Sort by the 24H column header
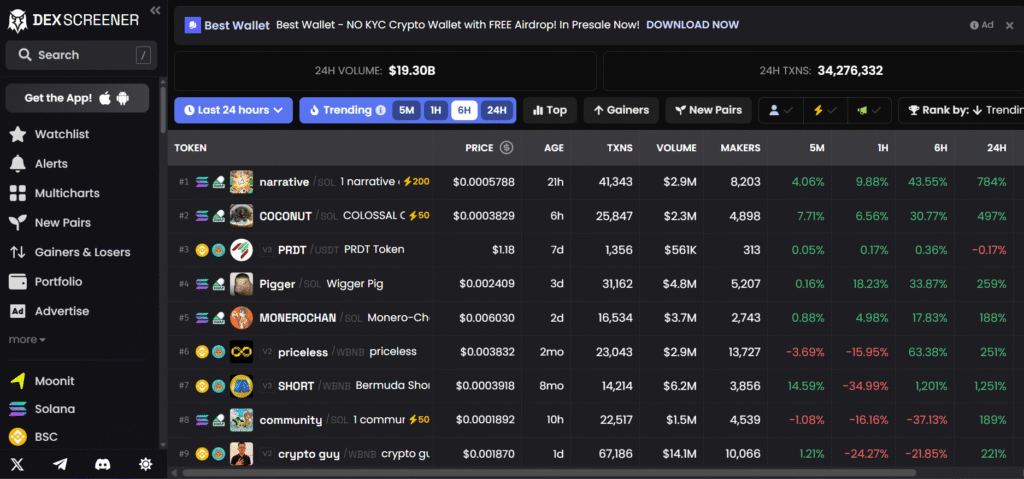 997,148
